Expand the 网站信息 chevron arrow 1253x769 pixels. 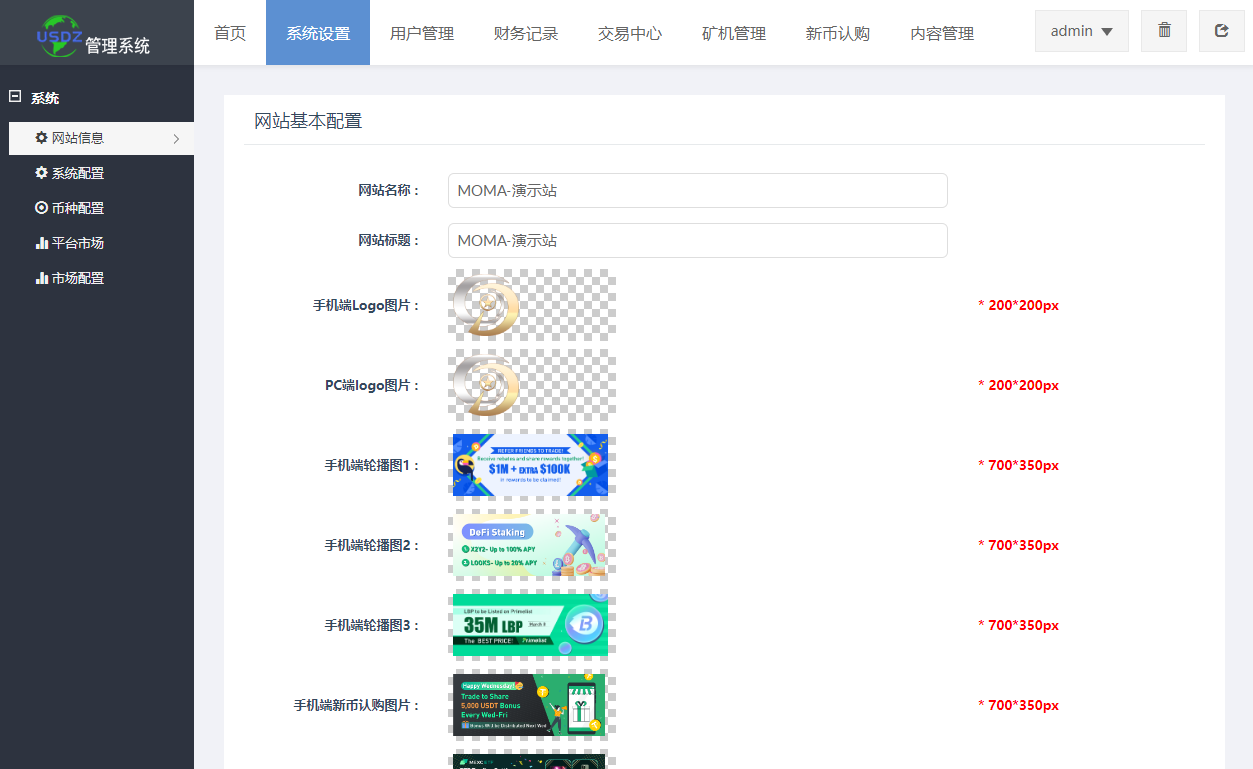(x=176, y=139)
